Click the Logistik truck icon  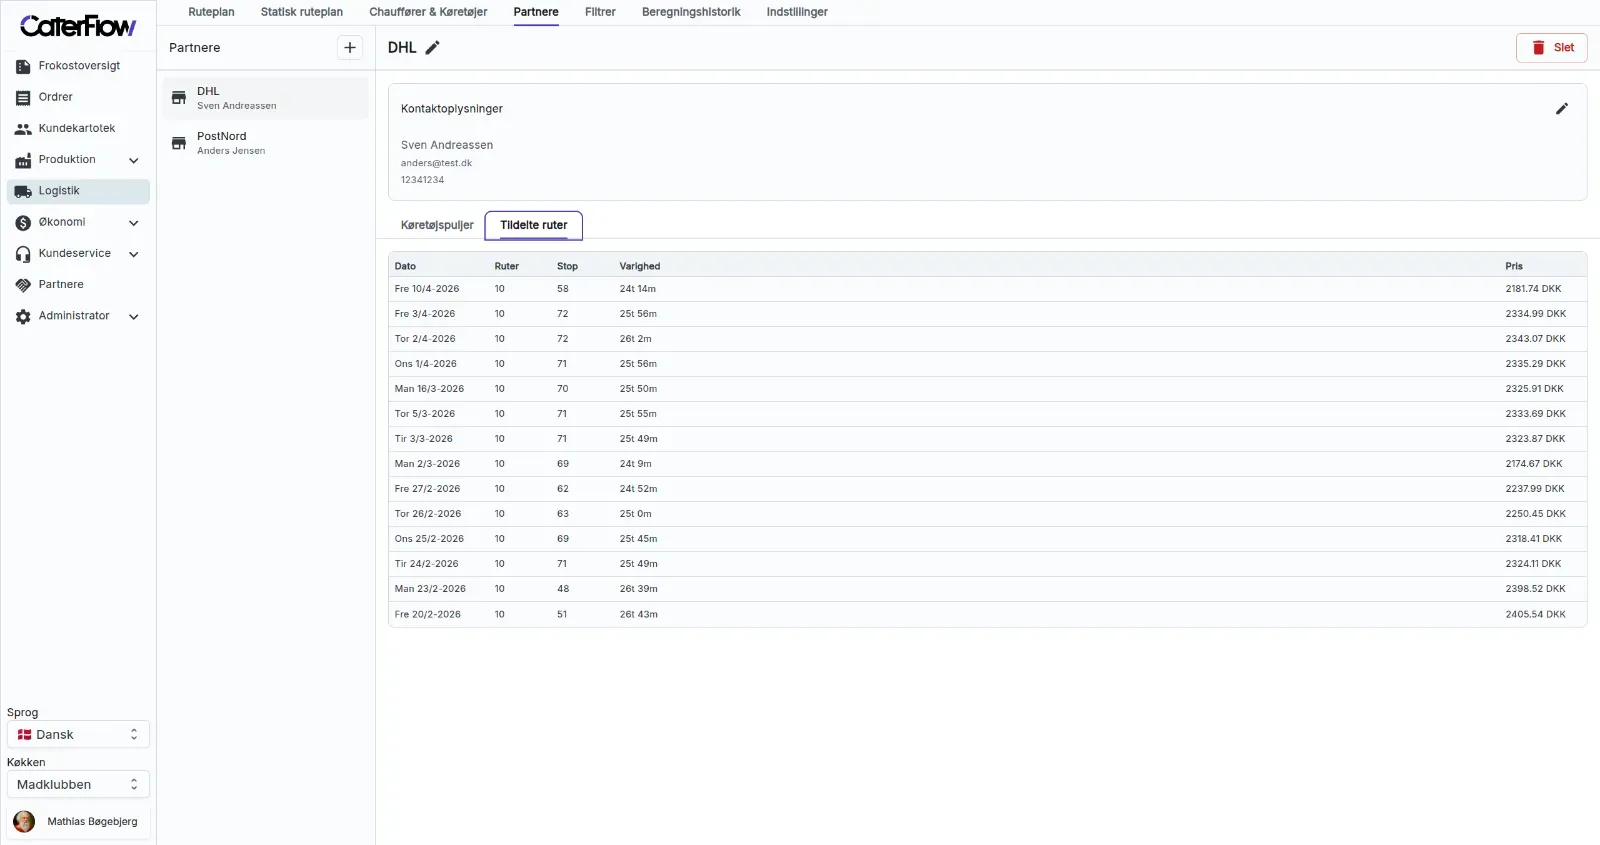[23, 192]
